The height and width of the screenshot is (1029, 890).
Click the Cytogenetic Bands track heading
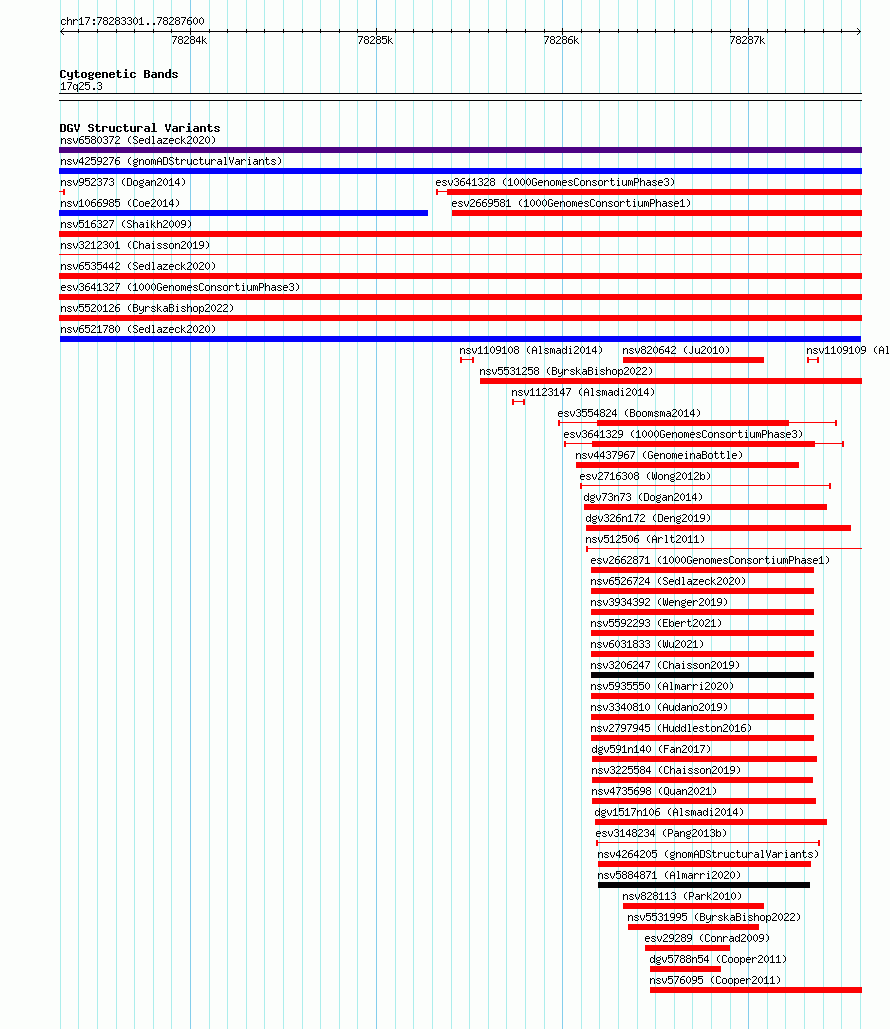[x=119, y=74]
